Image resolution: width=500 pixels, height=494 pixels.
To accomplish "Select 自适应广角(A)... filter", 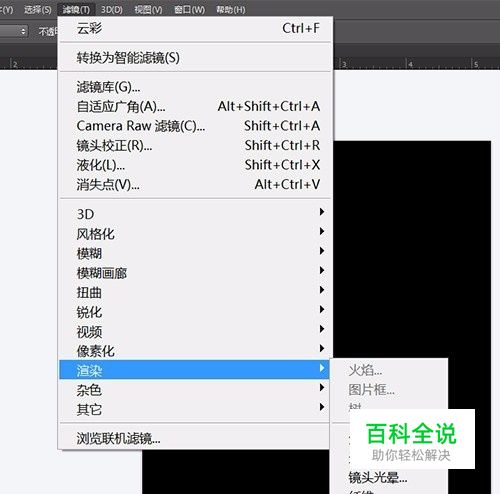I will coord(195,107).
